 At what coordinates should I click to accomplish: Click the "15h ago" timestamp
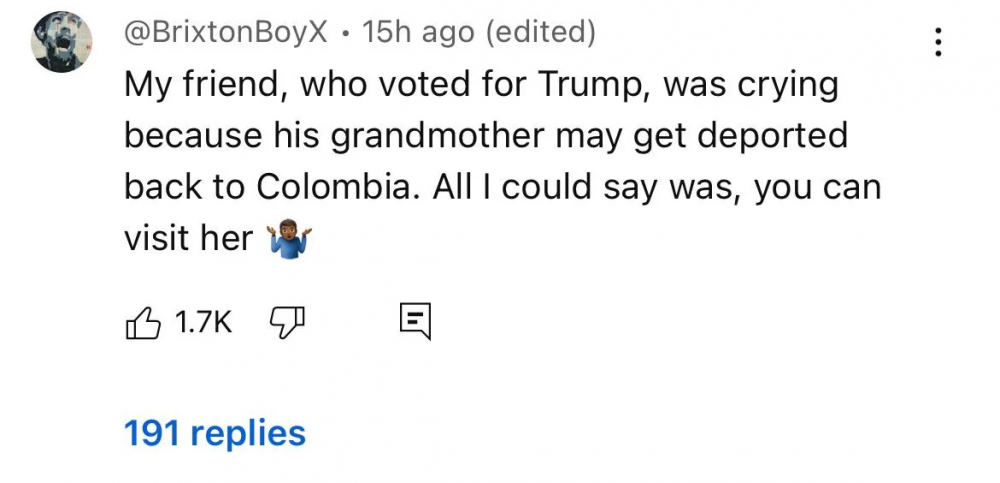(x=417, y=33)
